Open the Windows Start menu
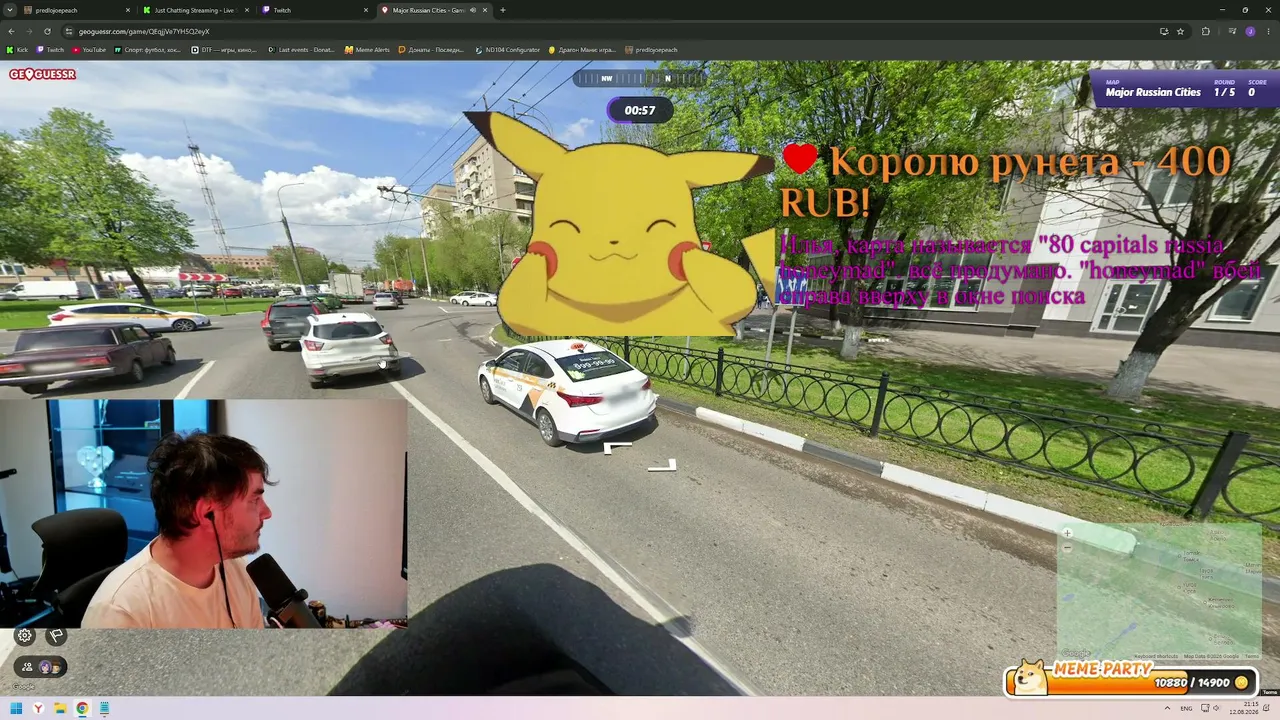The height and width of the screenshot is (720, 1280). pyautogui.click(x=16, y=709)
